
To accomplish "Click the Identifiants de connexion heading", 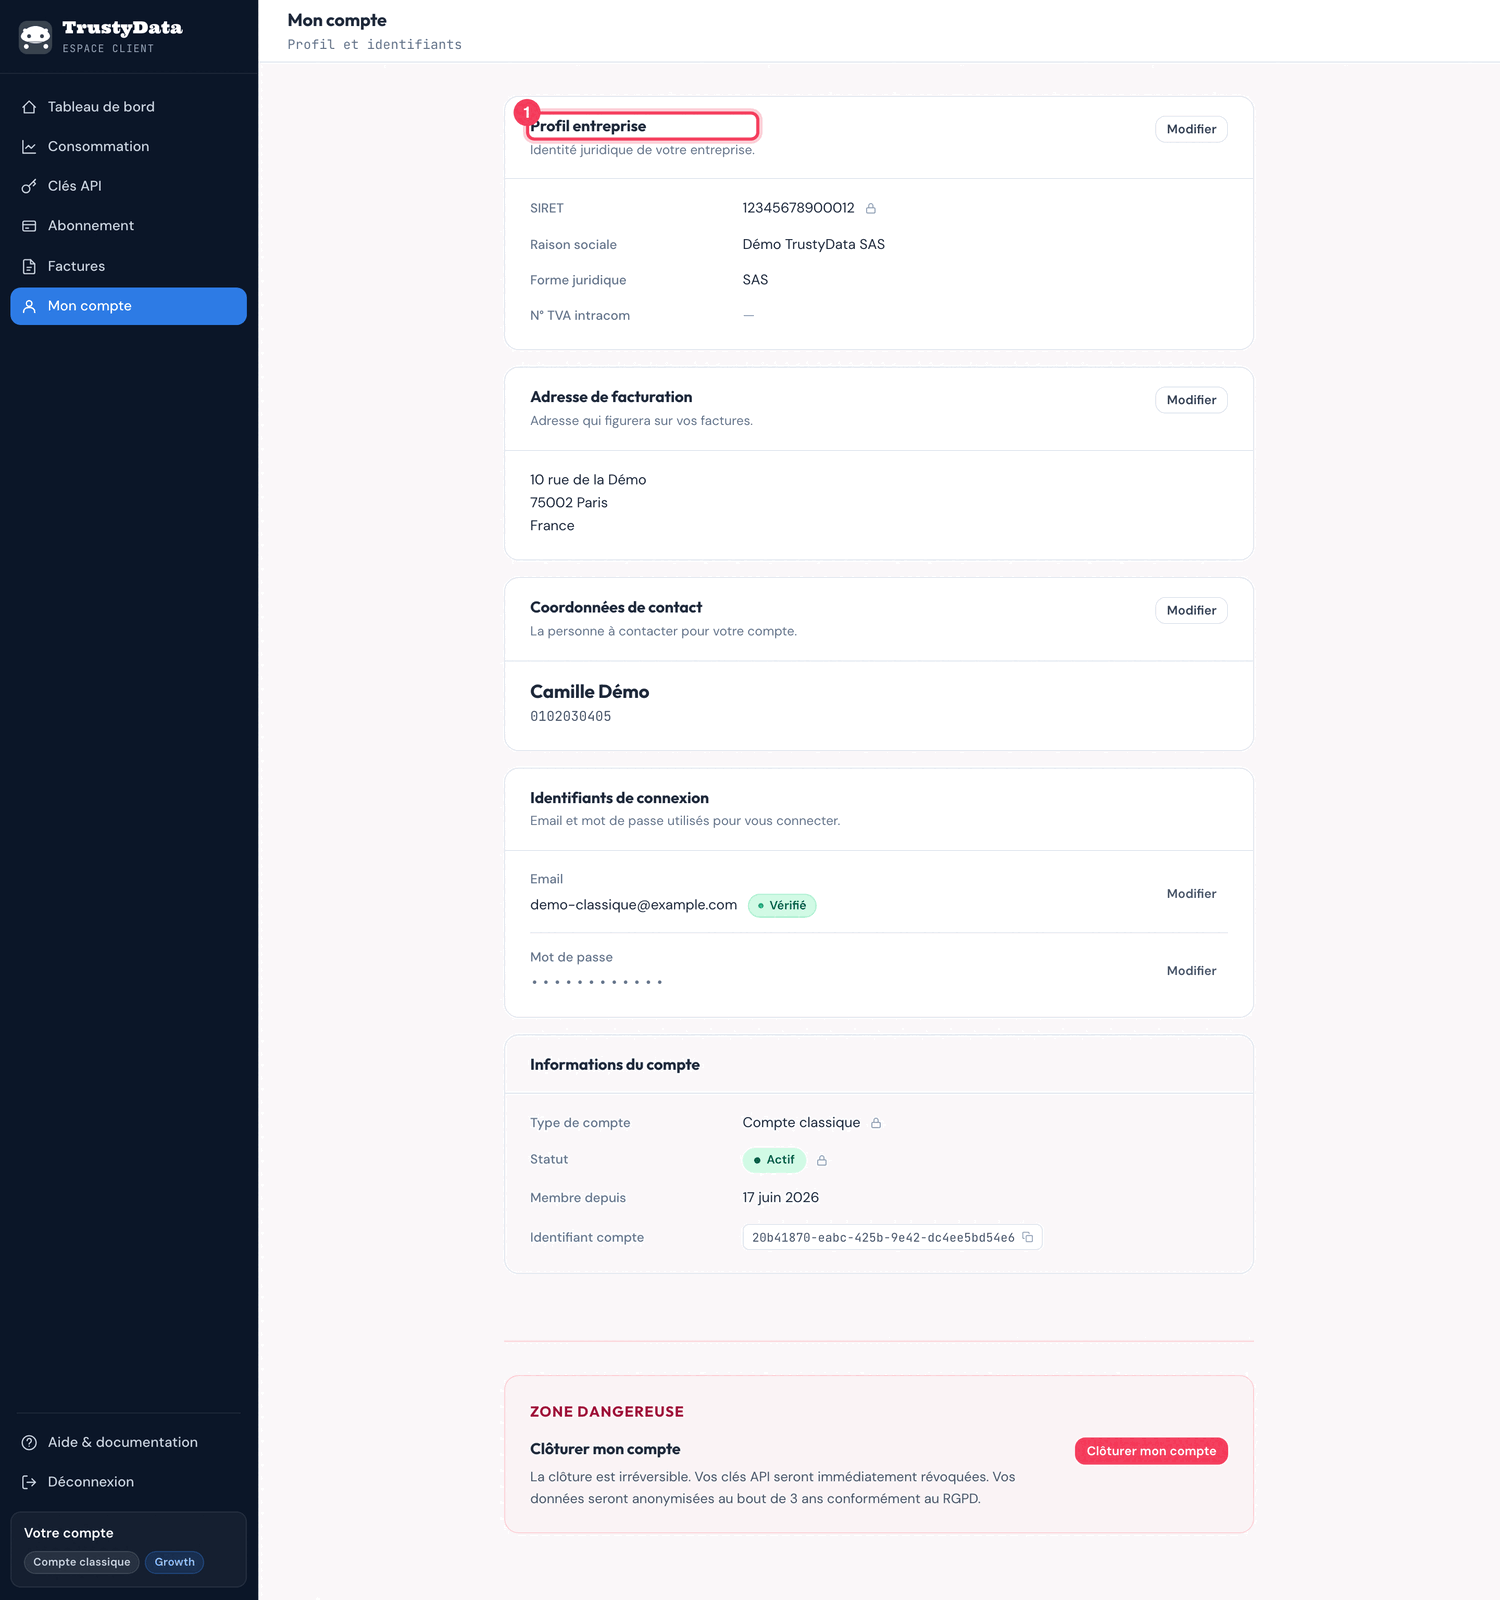I will tap(619, 798).
